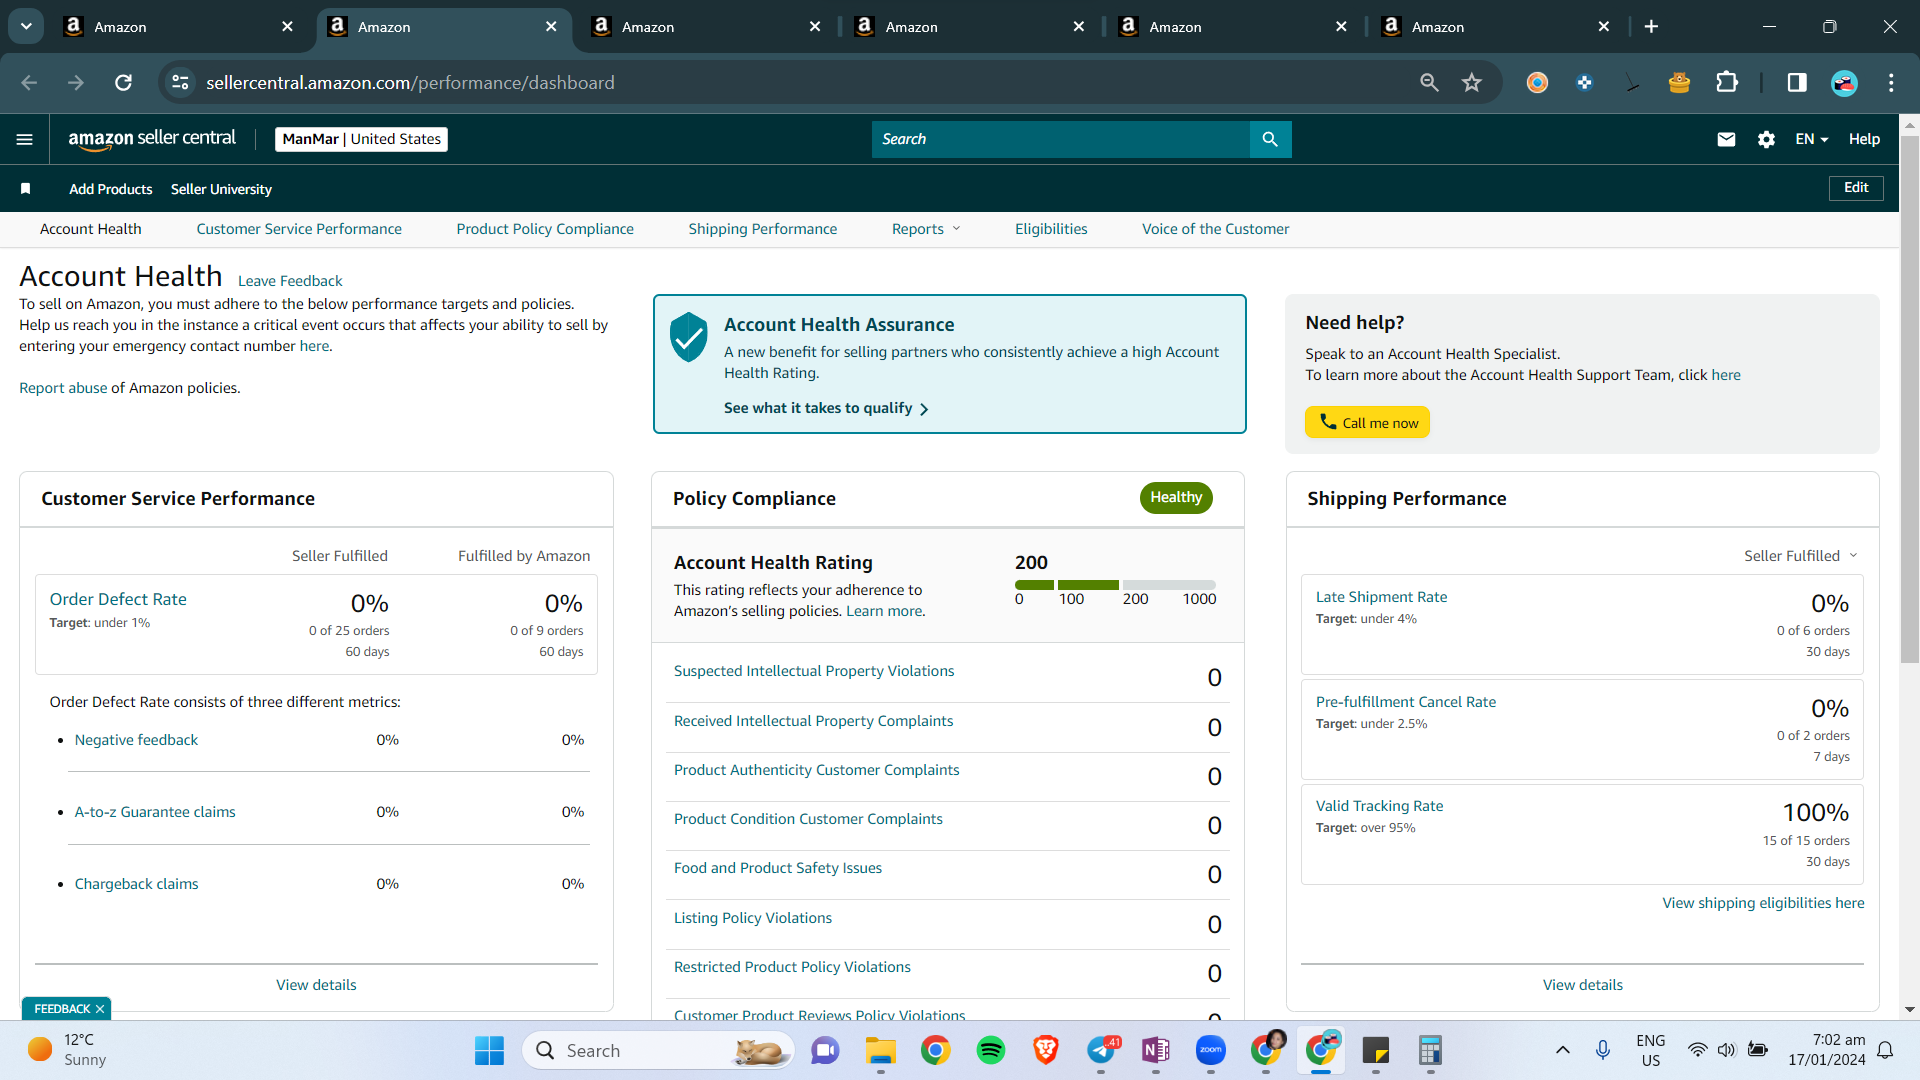Click View shipping eligibilities here
Viewport: 1920px width, 1080px height.
[1763, 903]
